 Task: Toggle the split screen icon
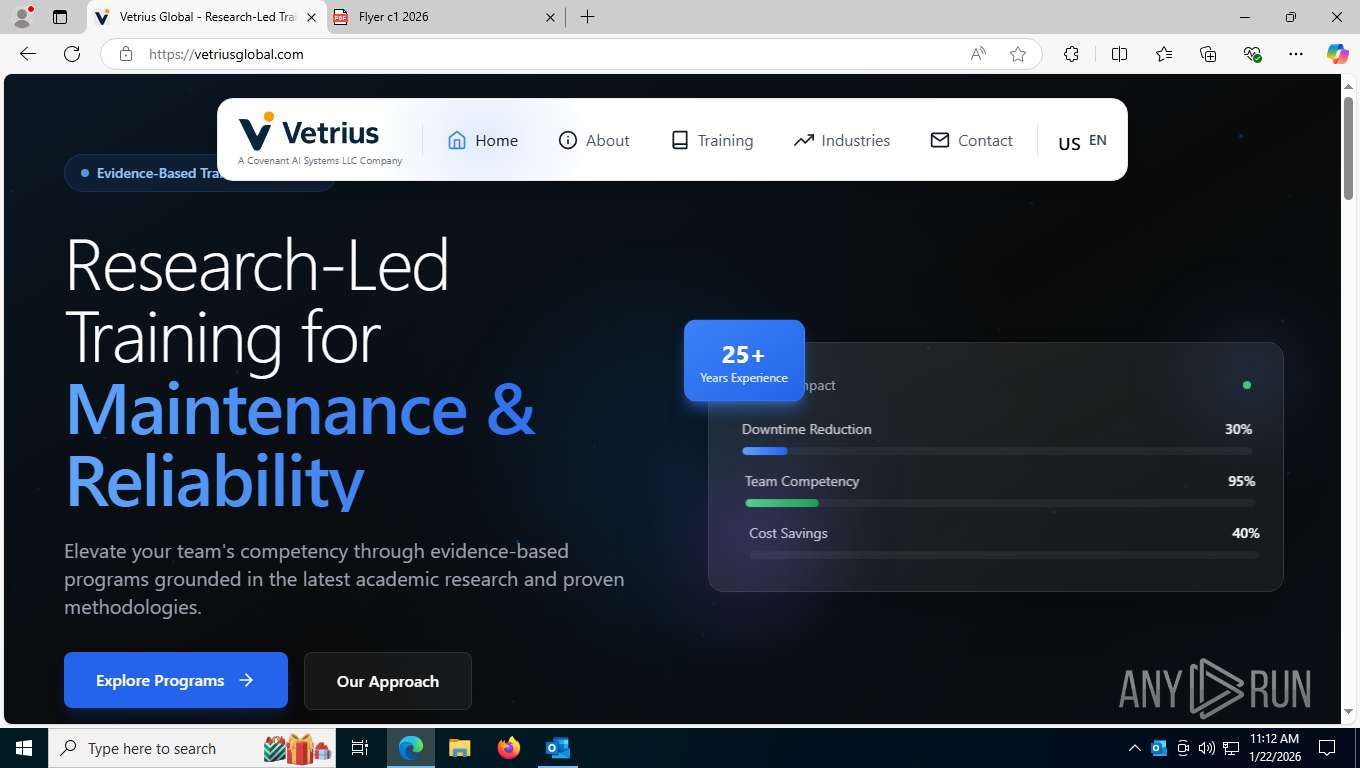pos(1119,54)
